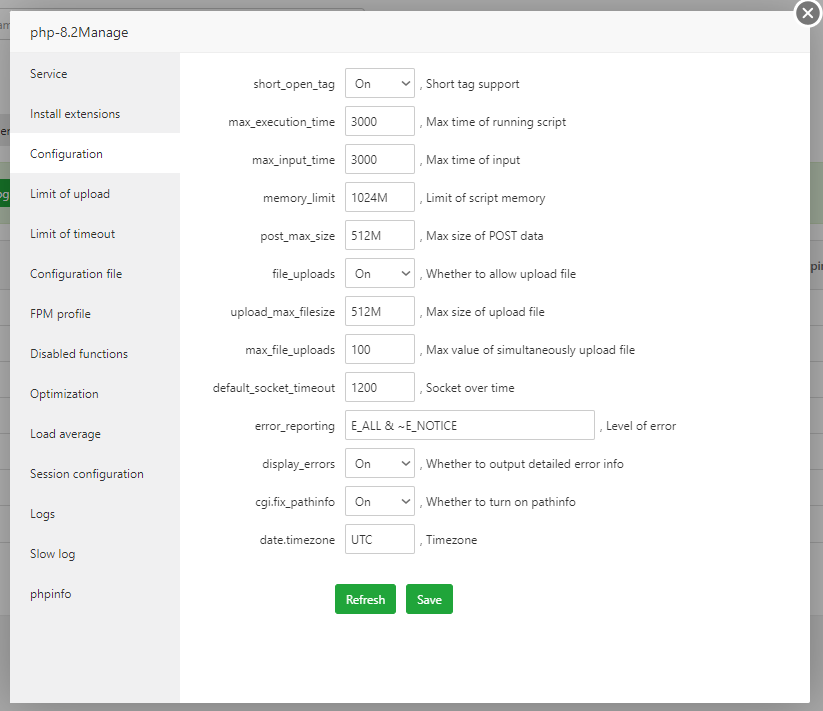The width and height of the screenshot is (823, 711).
Task: Open the phpinfo tab
Action: coord(50,594)
